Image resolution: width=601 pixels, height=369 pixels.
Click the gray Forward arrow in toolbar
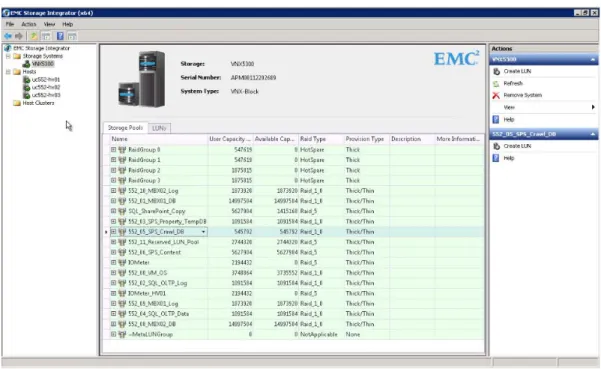18,36
